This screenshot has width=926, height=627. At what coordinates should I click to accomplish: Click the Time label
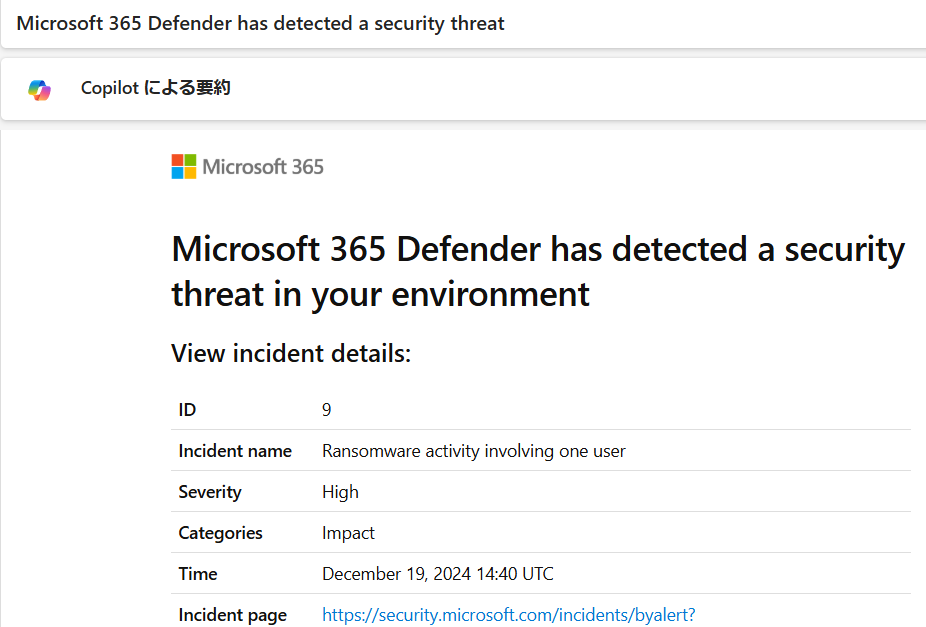pos(198,574)
